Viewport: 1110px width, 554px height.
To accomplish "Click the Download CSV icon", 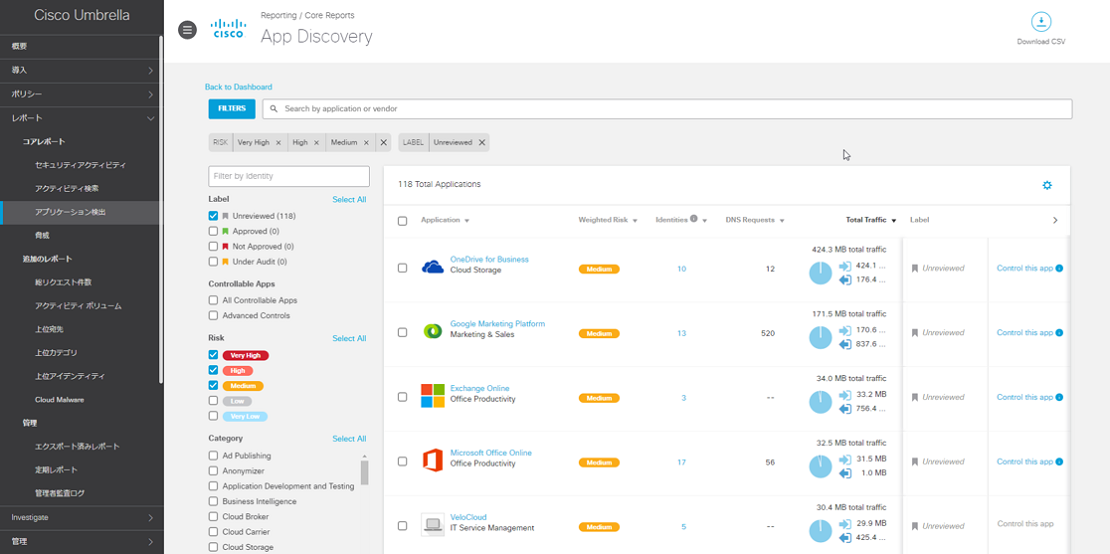I will tap(1041, 22).
